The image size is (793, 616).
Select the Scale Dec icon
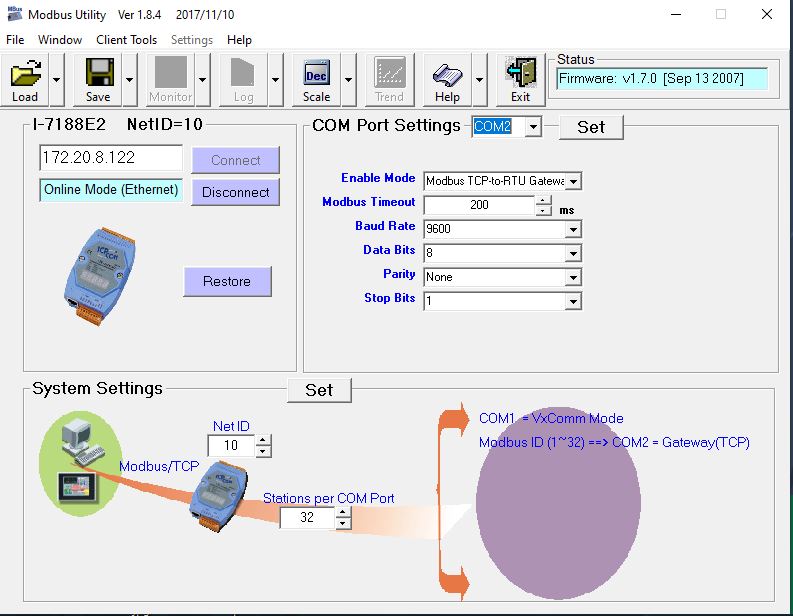(316, 74)
